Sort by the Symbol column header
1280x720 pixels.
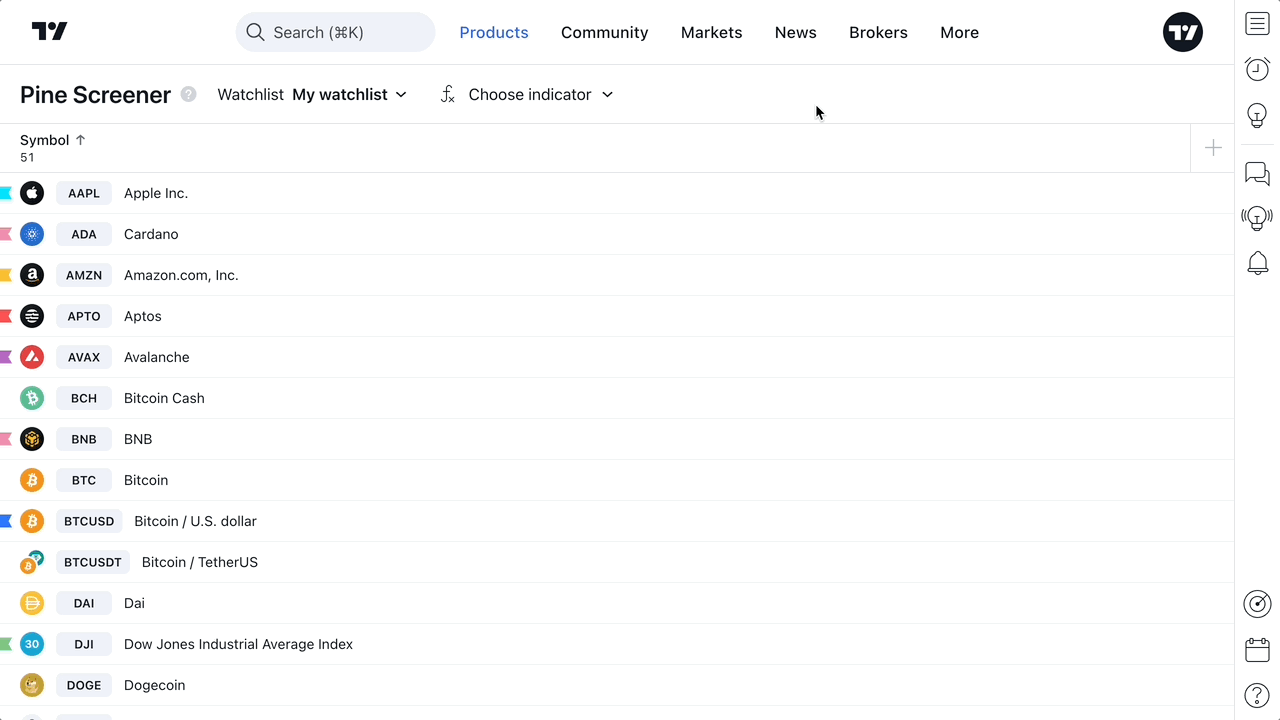[53, 140]
